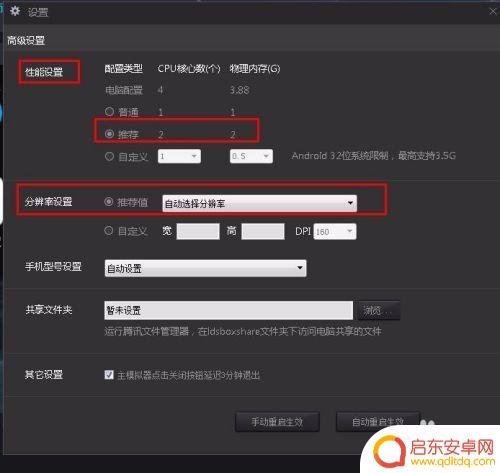Click the settings gear icon in title bar

click(15, 11)
